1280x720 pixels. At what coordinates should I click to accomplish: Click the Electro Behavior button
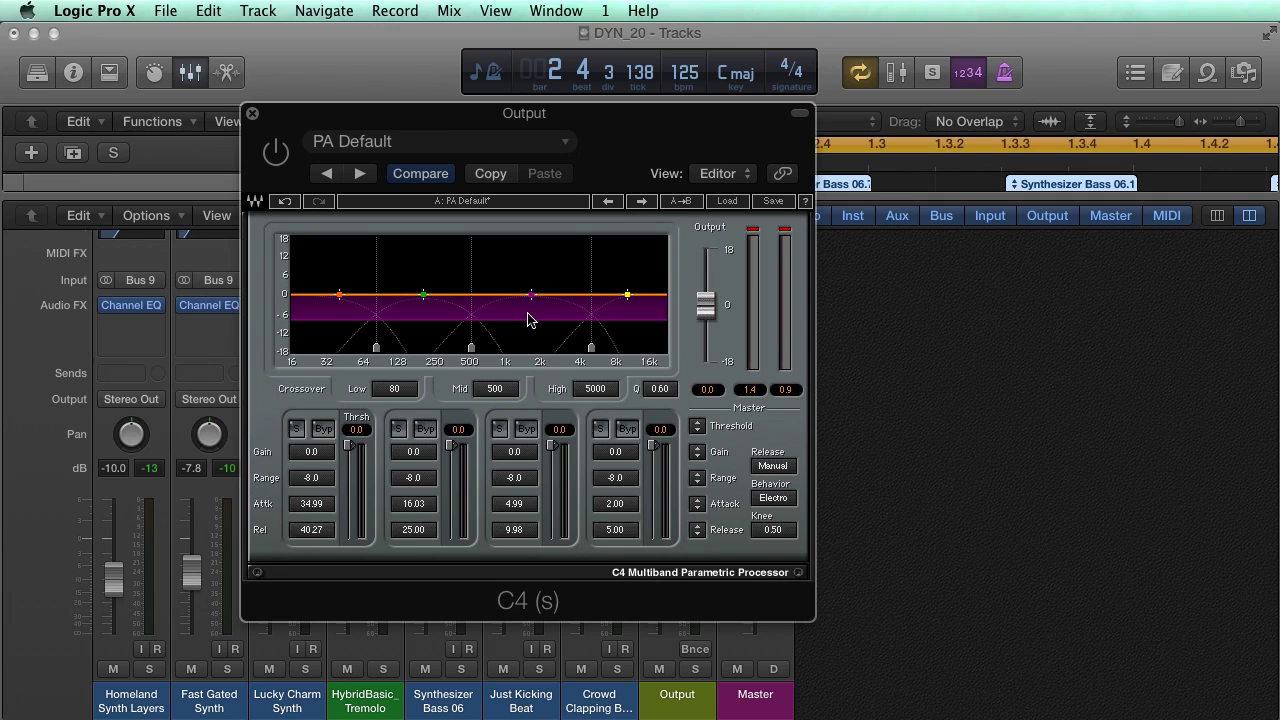tap(773, 498)
